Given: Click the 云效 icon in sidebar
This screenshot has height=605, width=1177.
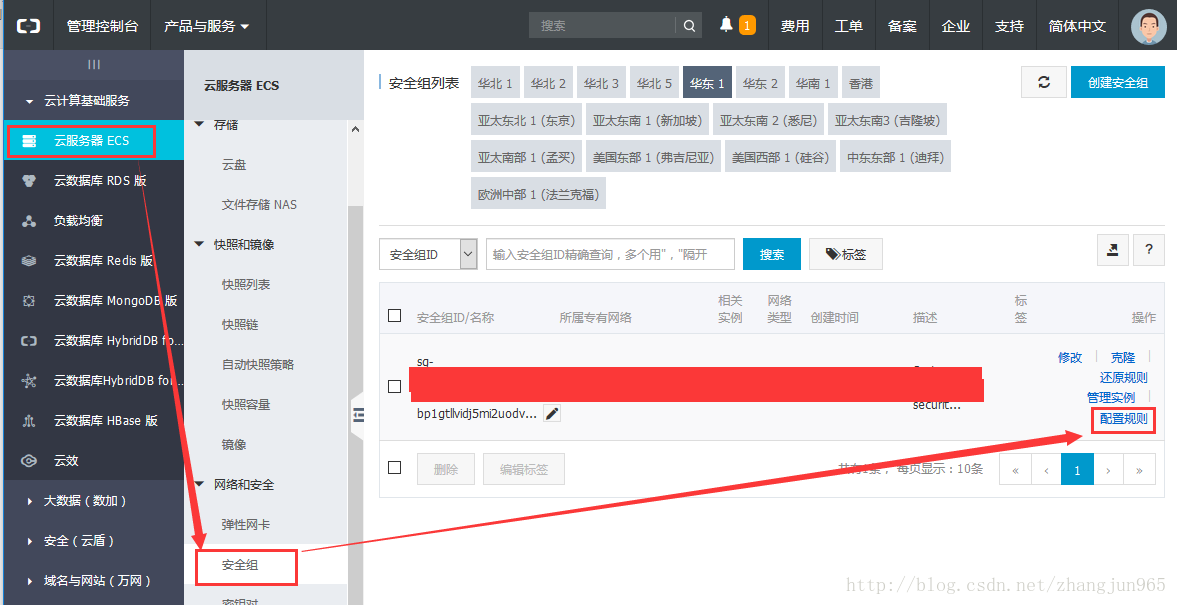Looking at the screenshot, I should pos(29,461).
